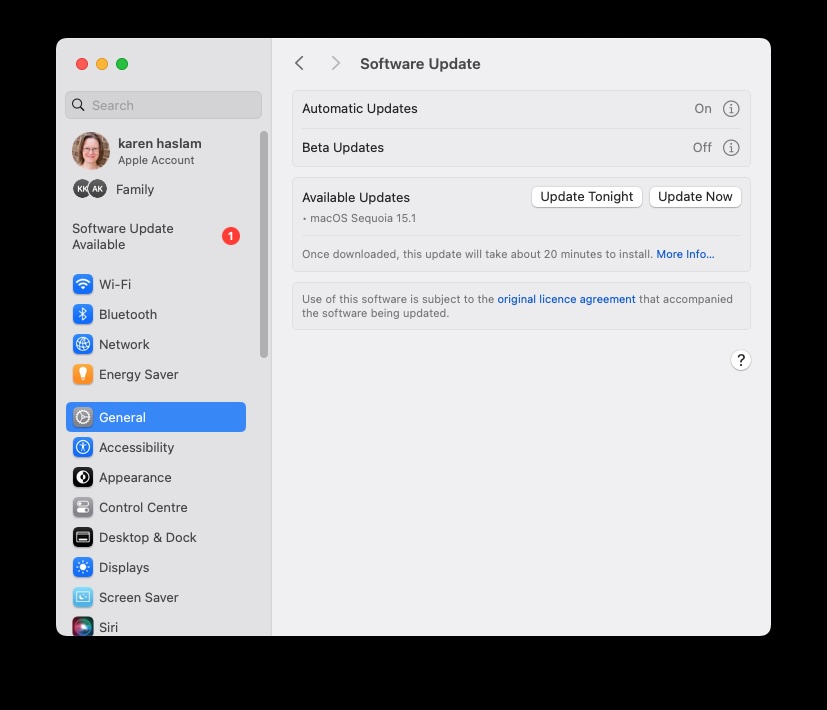Click the Update Tonight button
This screenshot has height=710, width=827.
(586, 197)
